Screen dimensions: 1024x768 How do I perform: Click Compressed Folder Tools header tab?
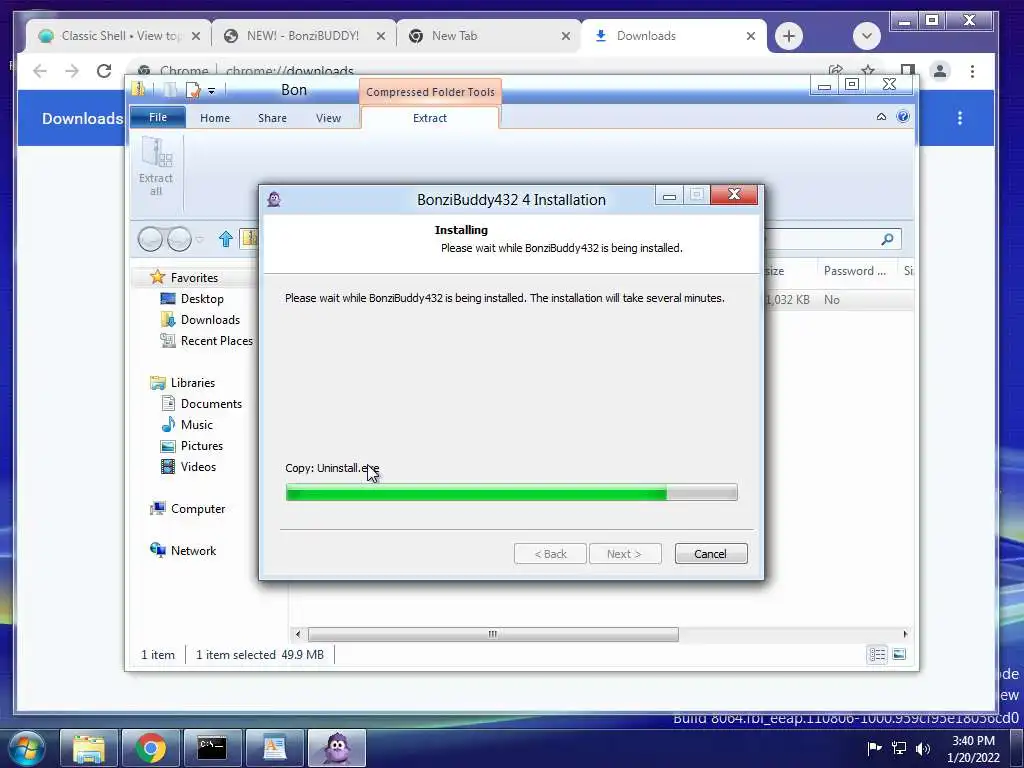[x=430, y=92]
